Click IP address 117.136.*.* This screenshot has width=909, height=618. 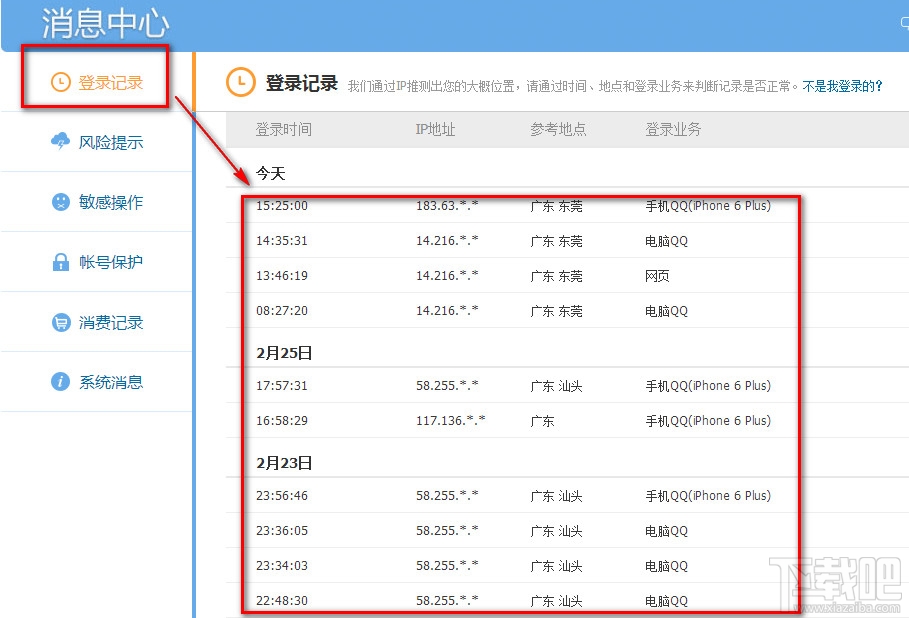pos(450,420)
